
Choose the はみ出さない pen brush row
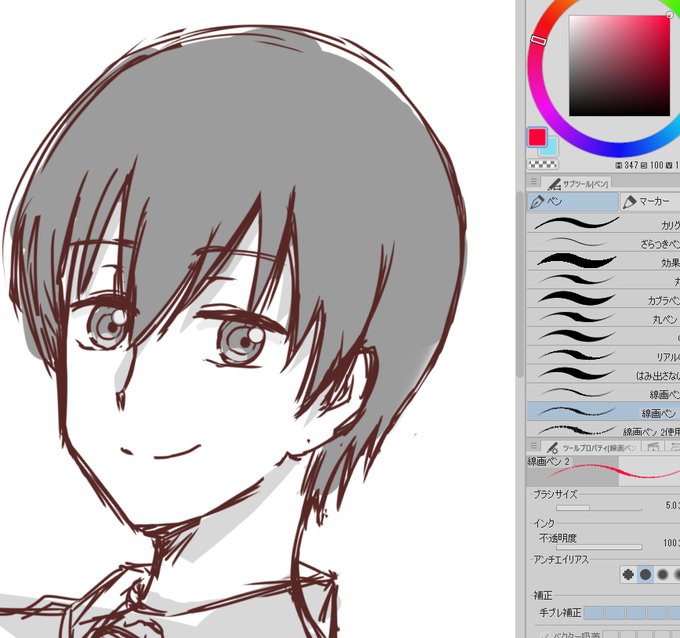tap(603, 374)
